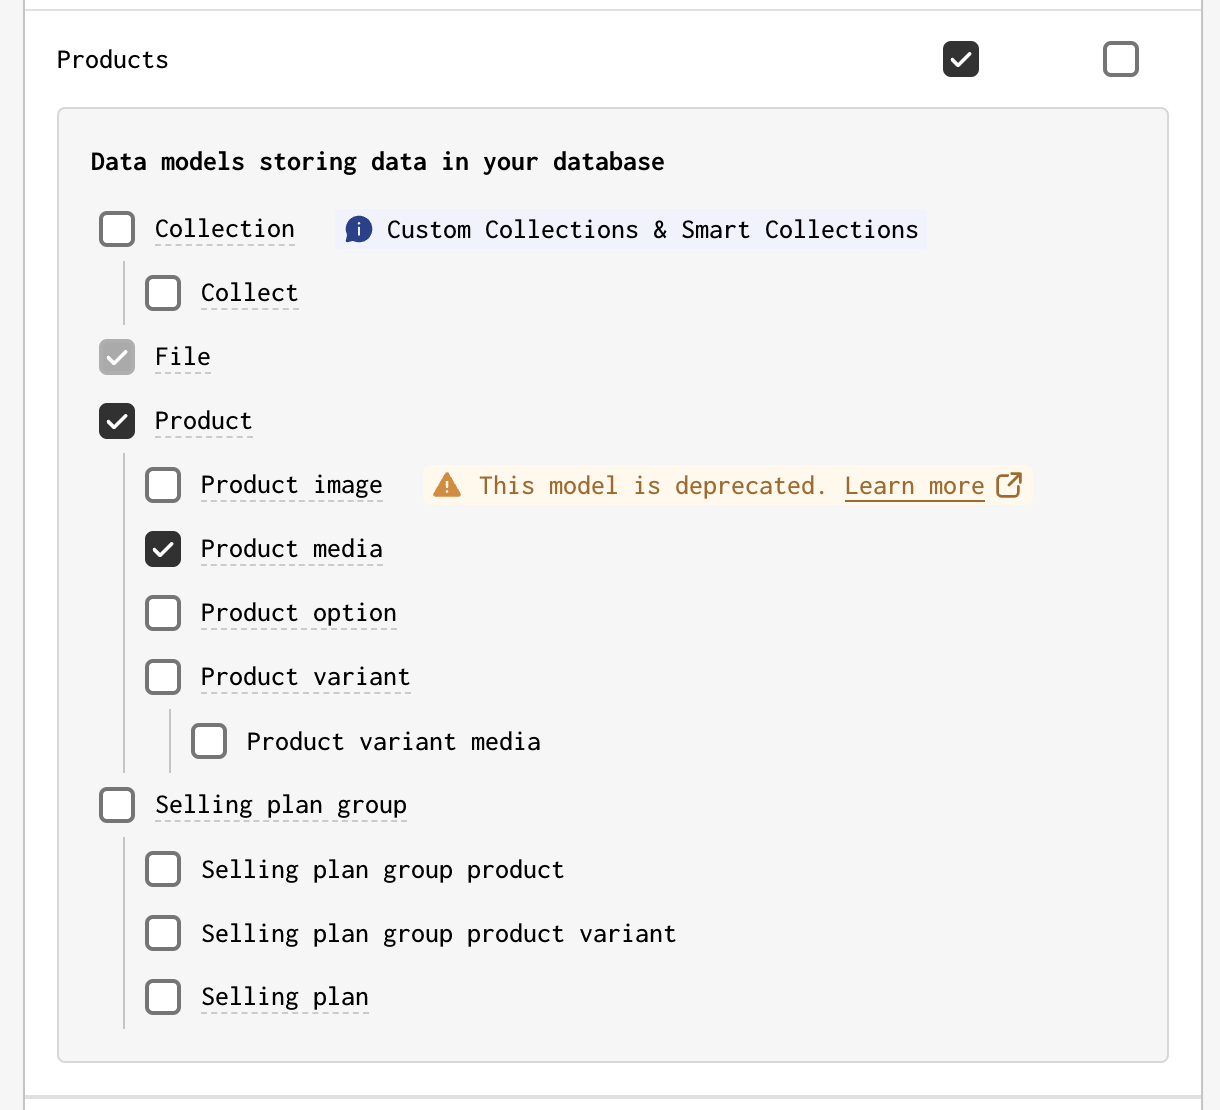Image resolution: width=1220 pixels, height=1110 pixels.
Task: Enable the Product option checkbox
Action: [x=163, y=613]
